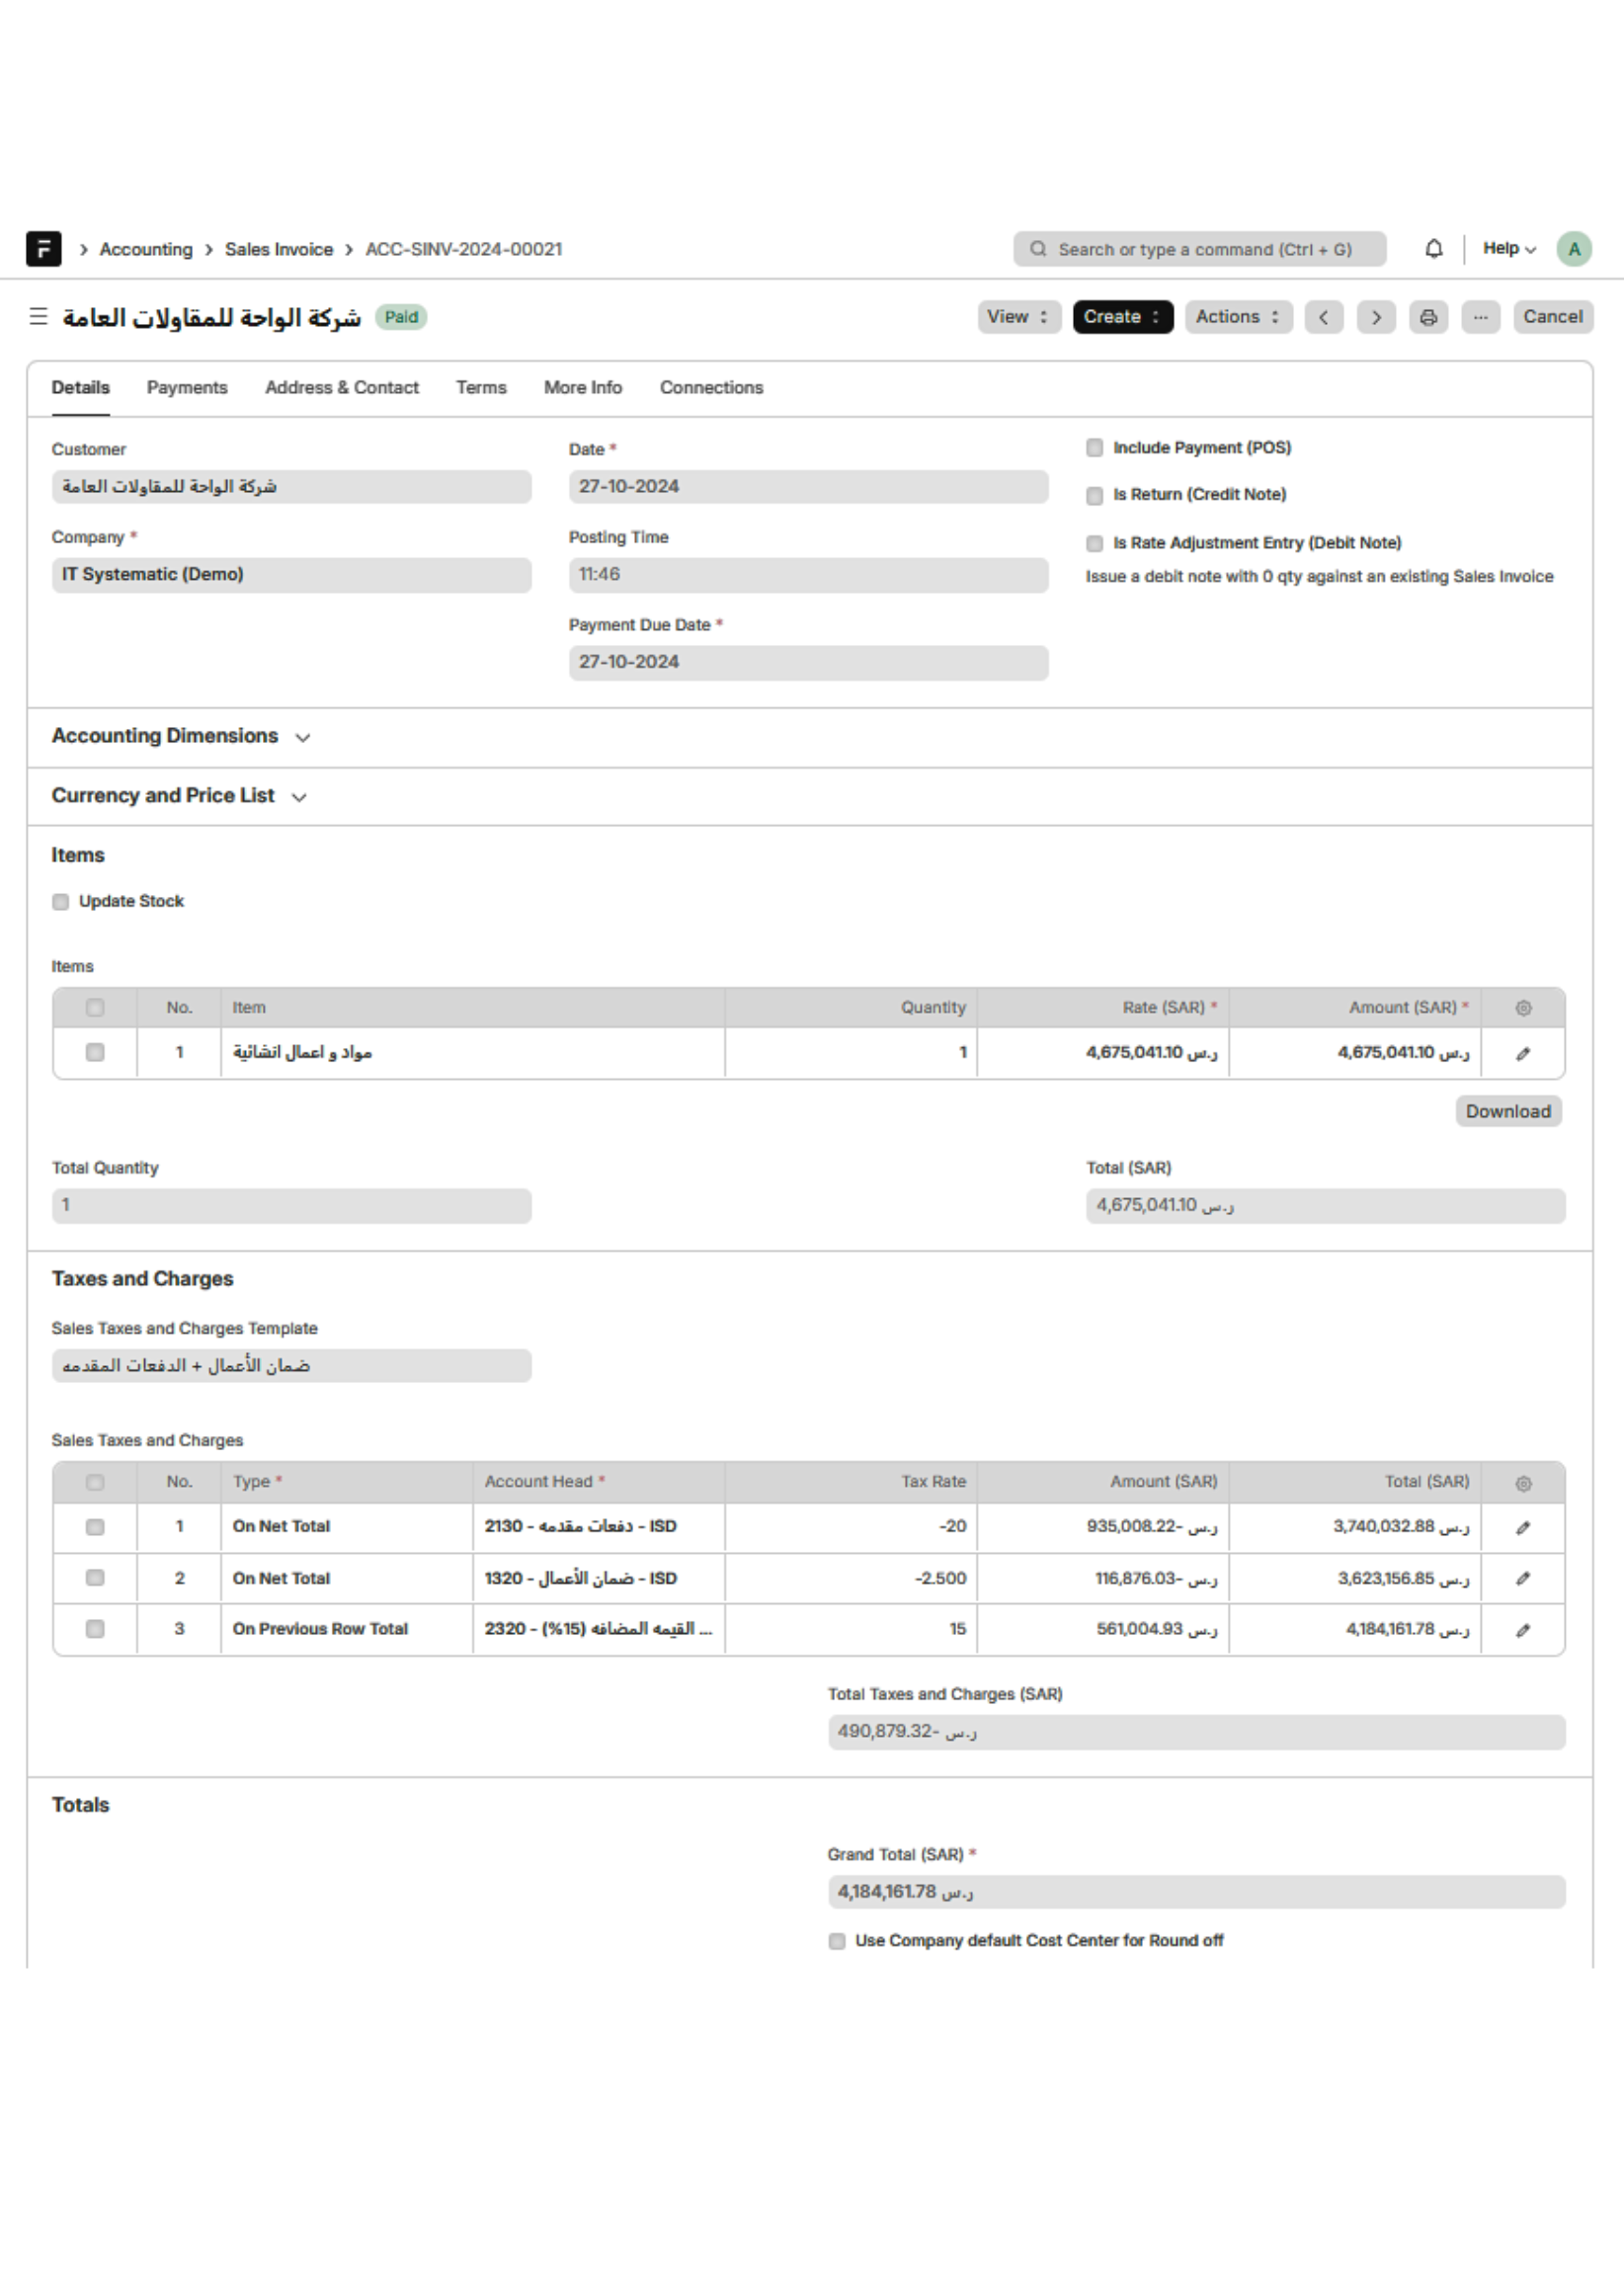Open the Frappe home logo icon
The width and height of the screenshot is (1624, 2278).
click(43, 248)
